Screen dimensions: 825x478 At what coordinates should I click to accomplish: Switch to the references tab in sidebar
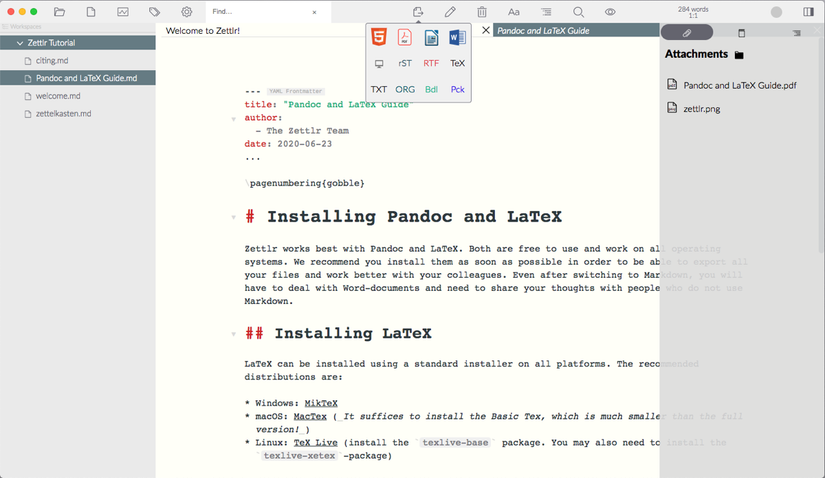pyautogui.click(x=741, y=33)
